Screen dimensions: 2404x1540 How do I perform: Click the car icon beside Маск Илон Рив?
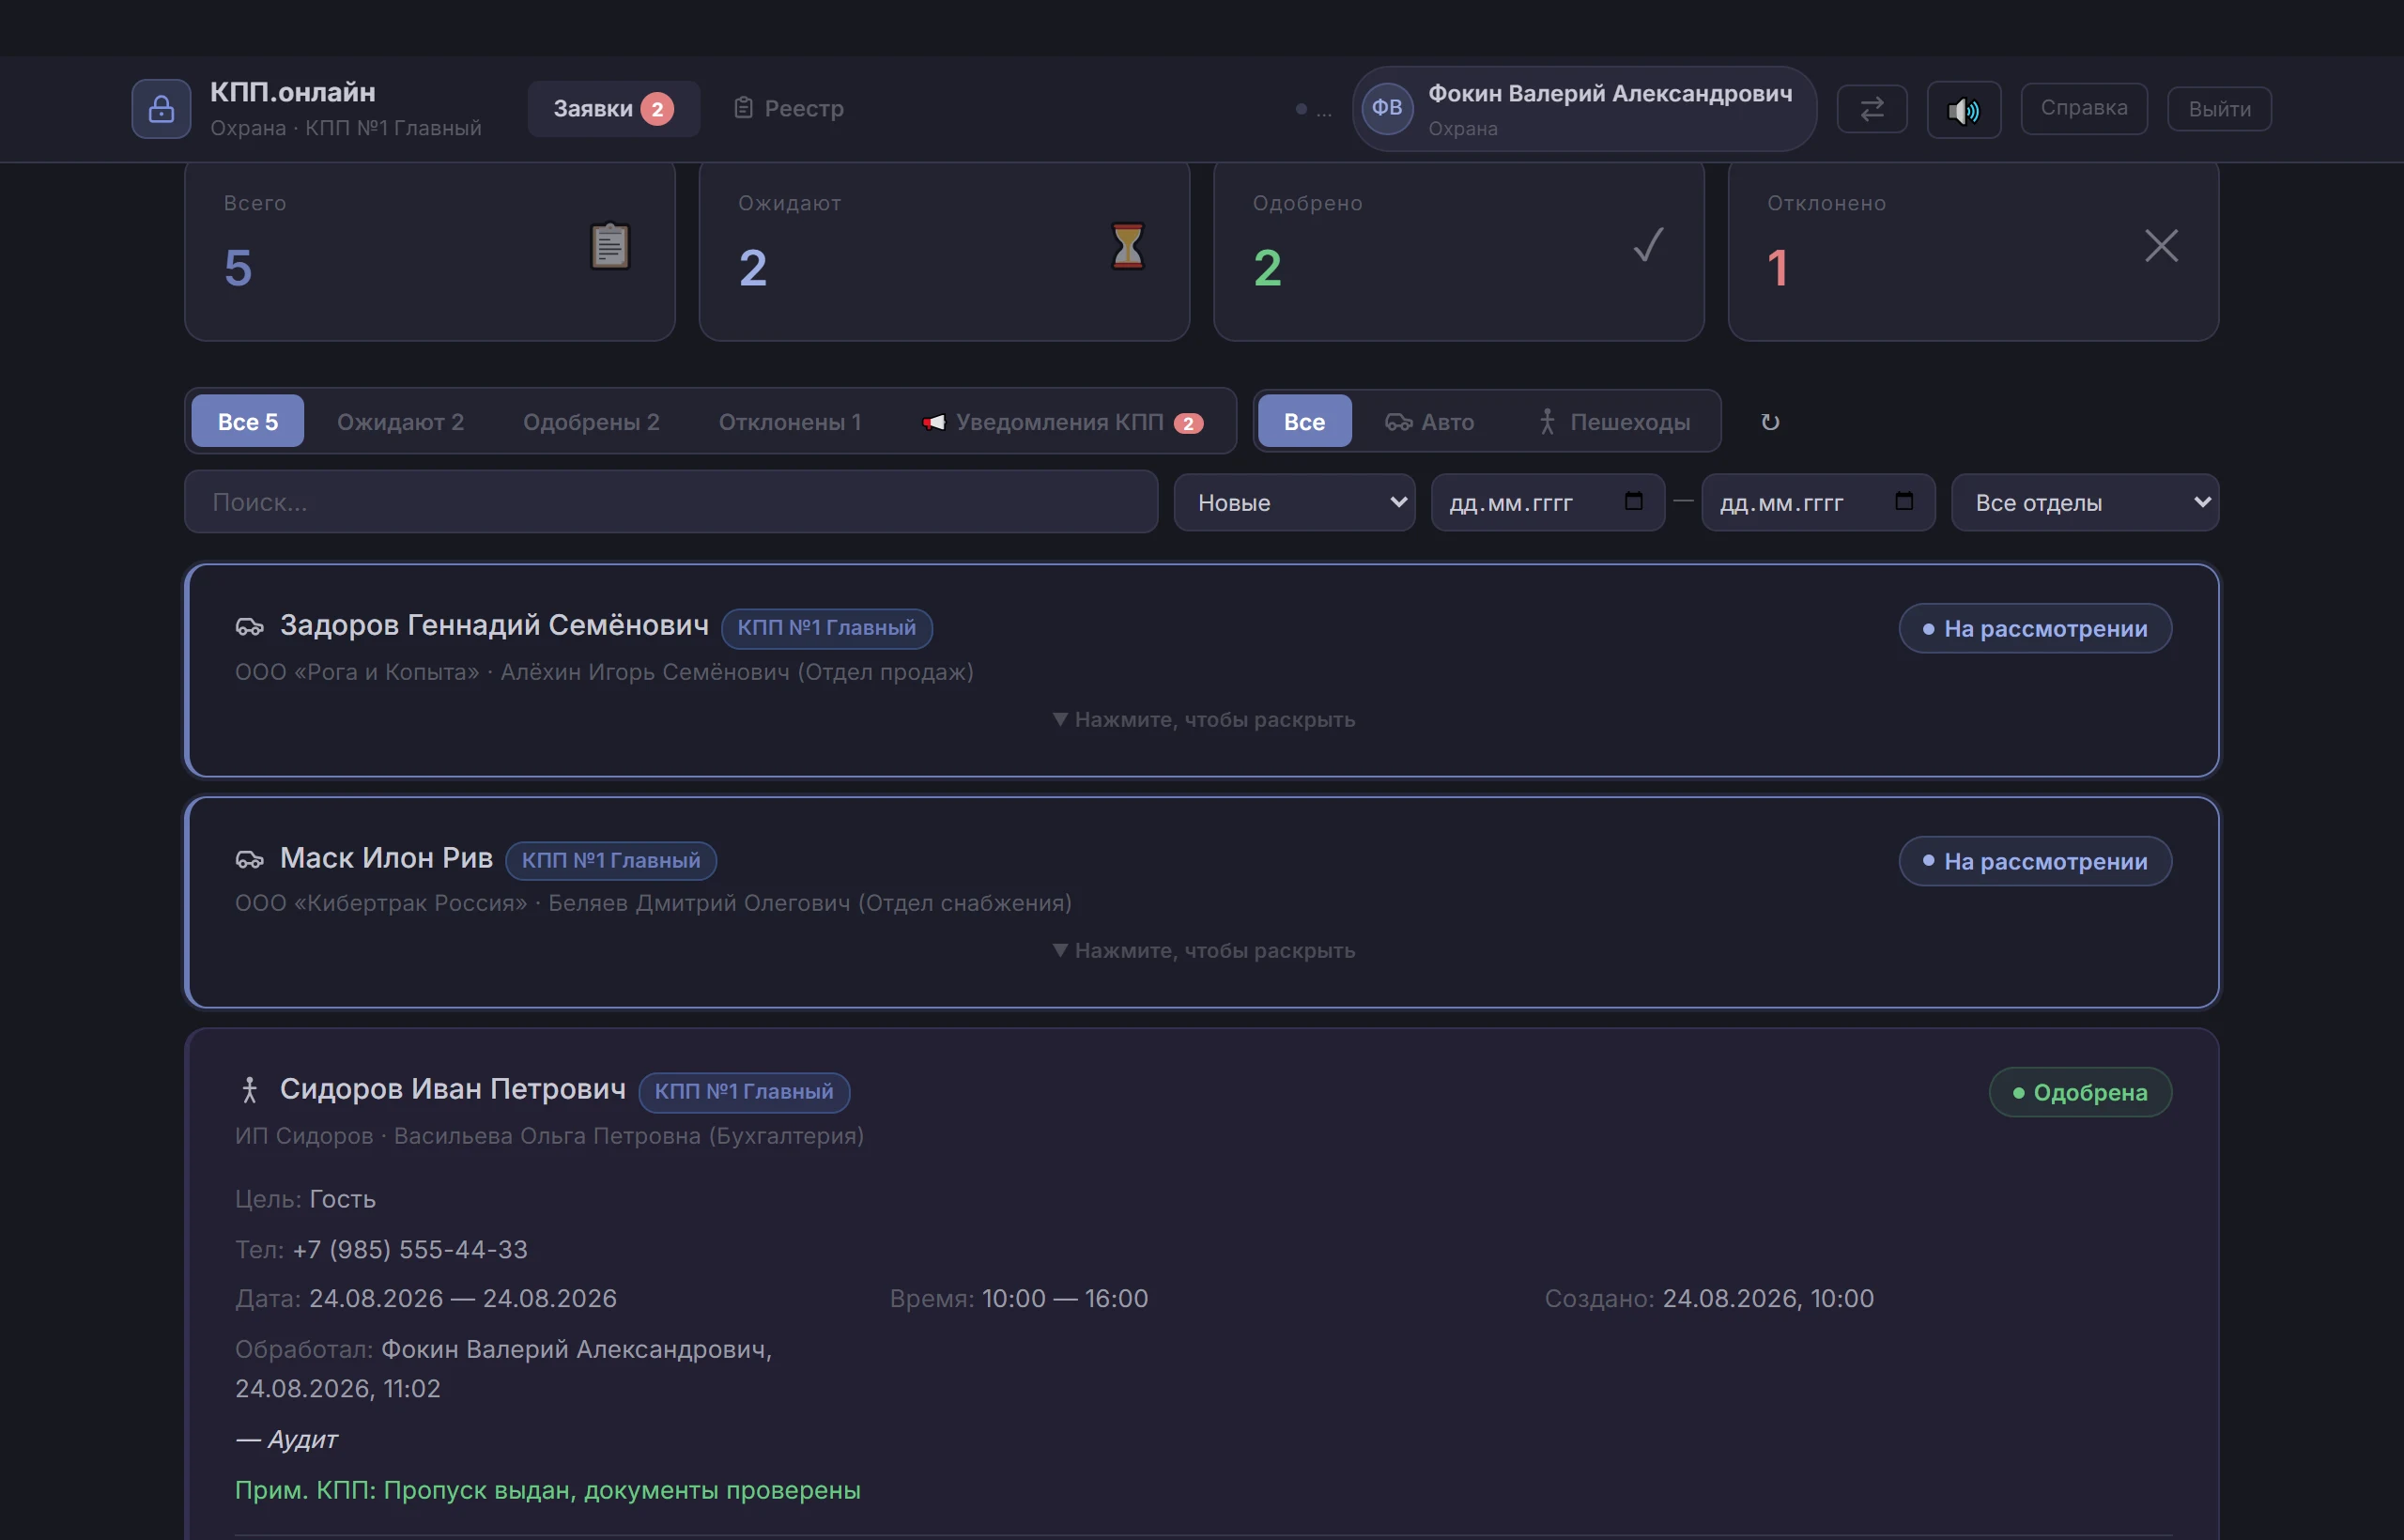coord(249,859)
